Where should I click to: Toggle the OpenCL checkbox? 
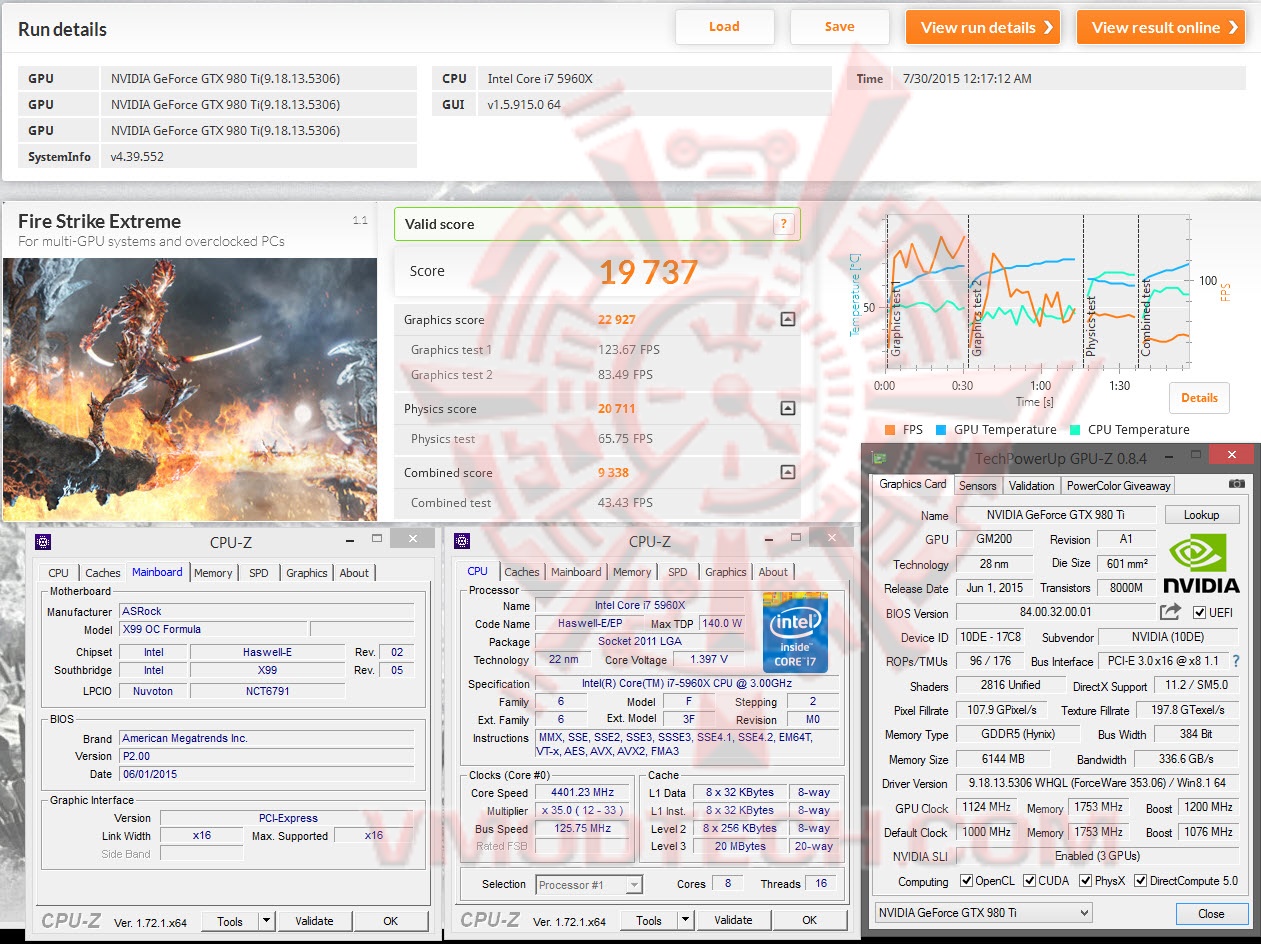pos(966,881)
